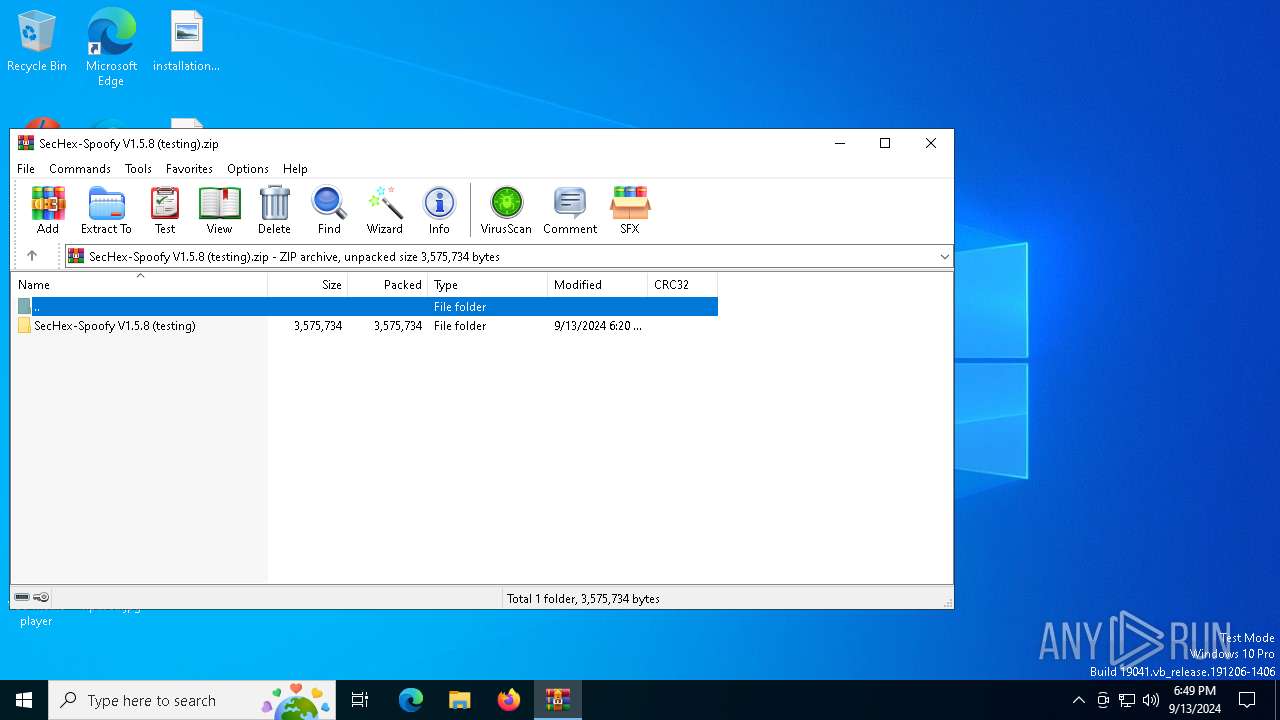The width and height of the screenshot is (1280, 720).
Task: Select the installation image file on desktop
Action: click(x=186, y=42)
